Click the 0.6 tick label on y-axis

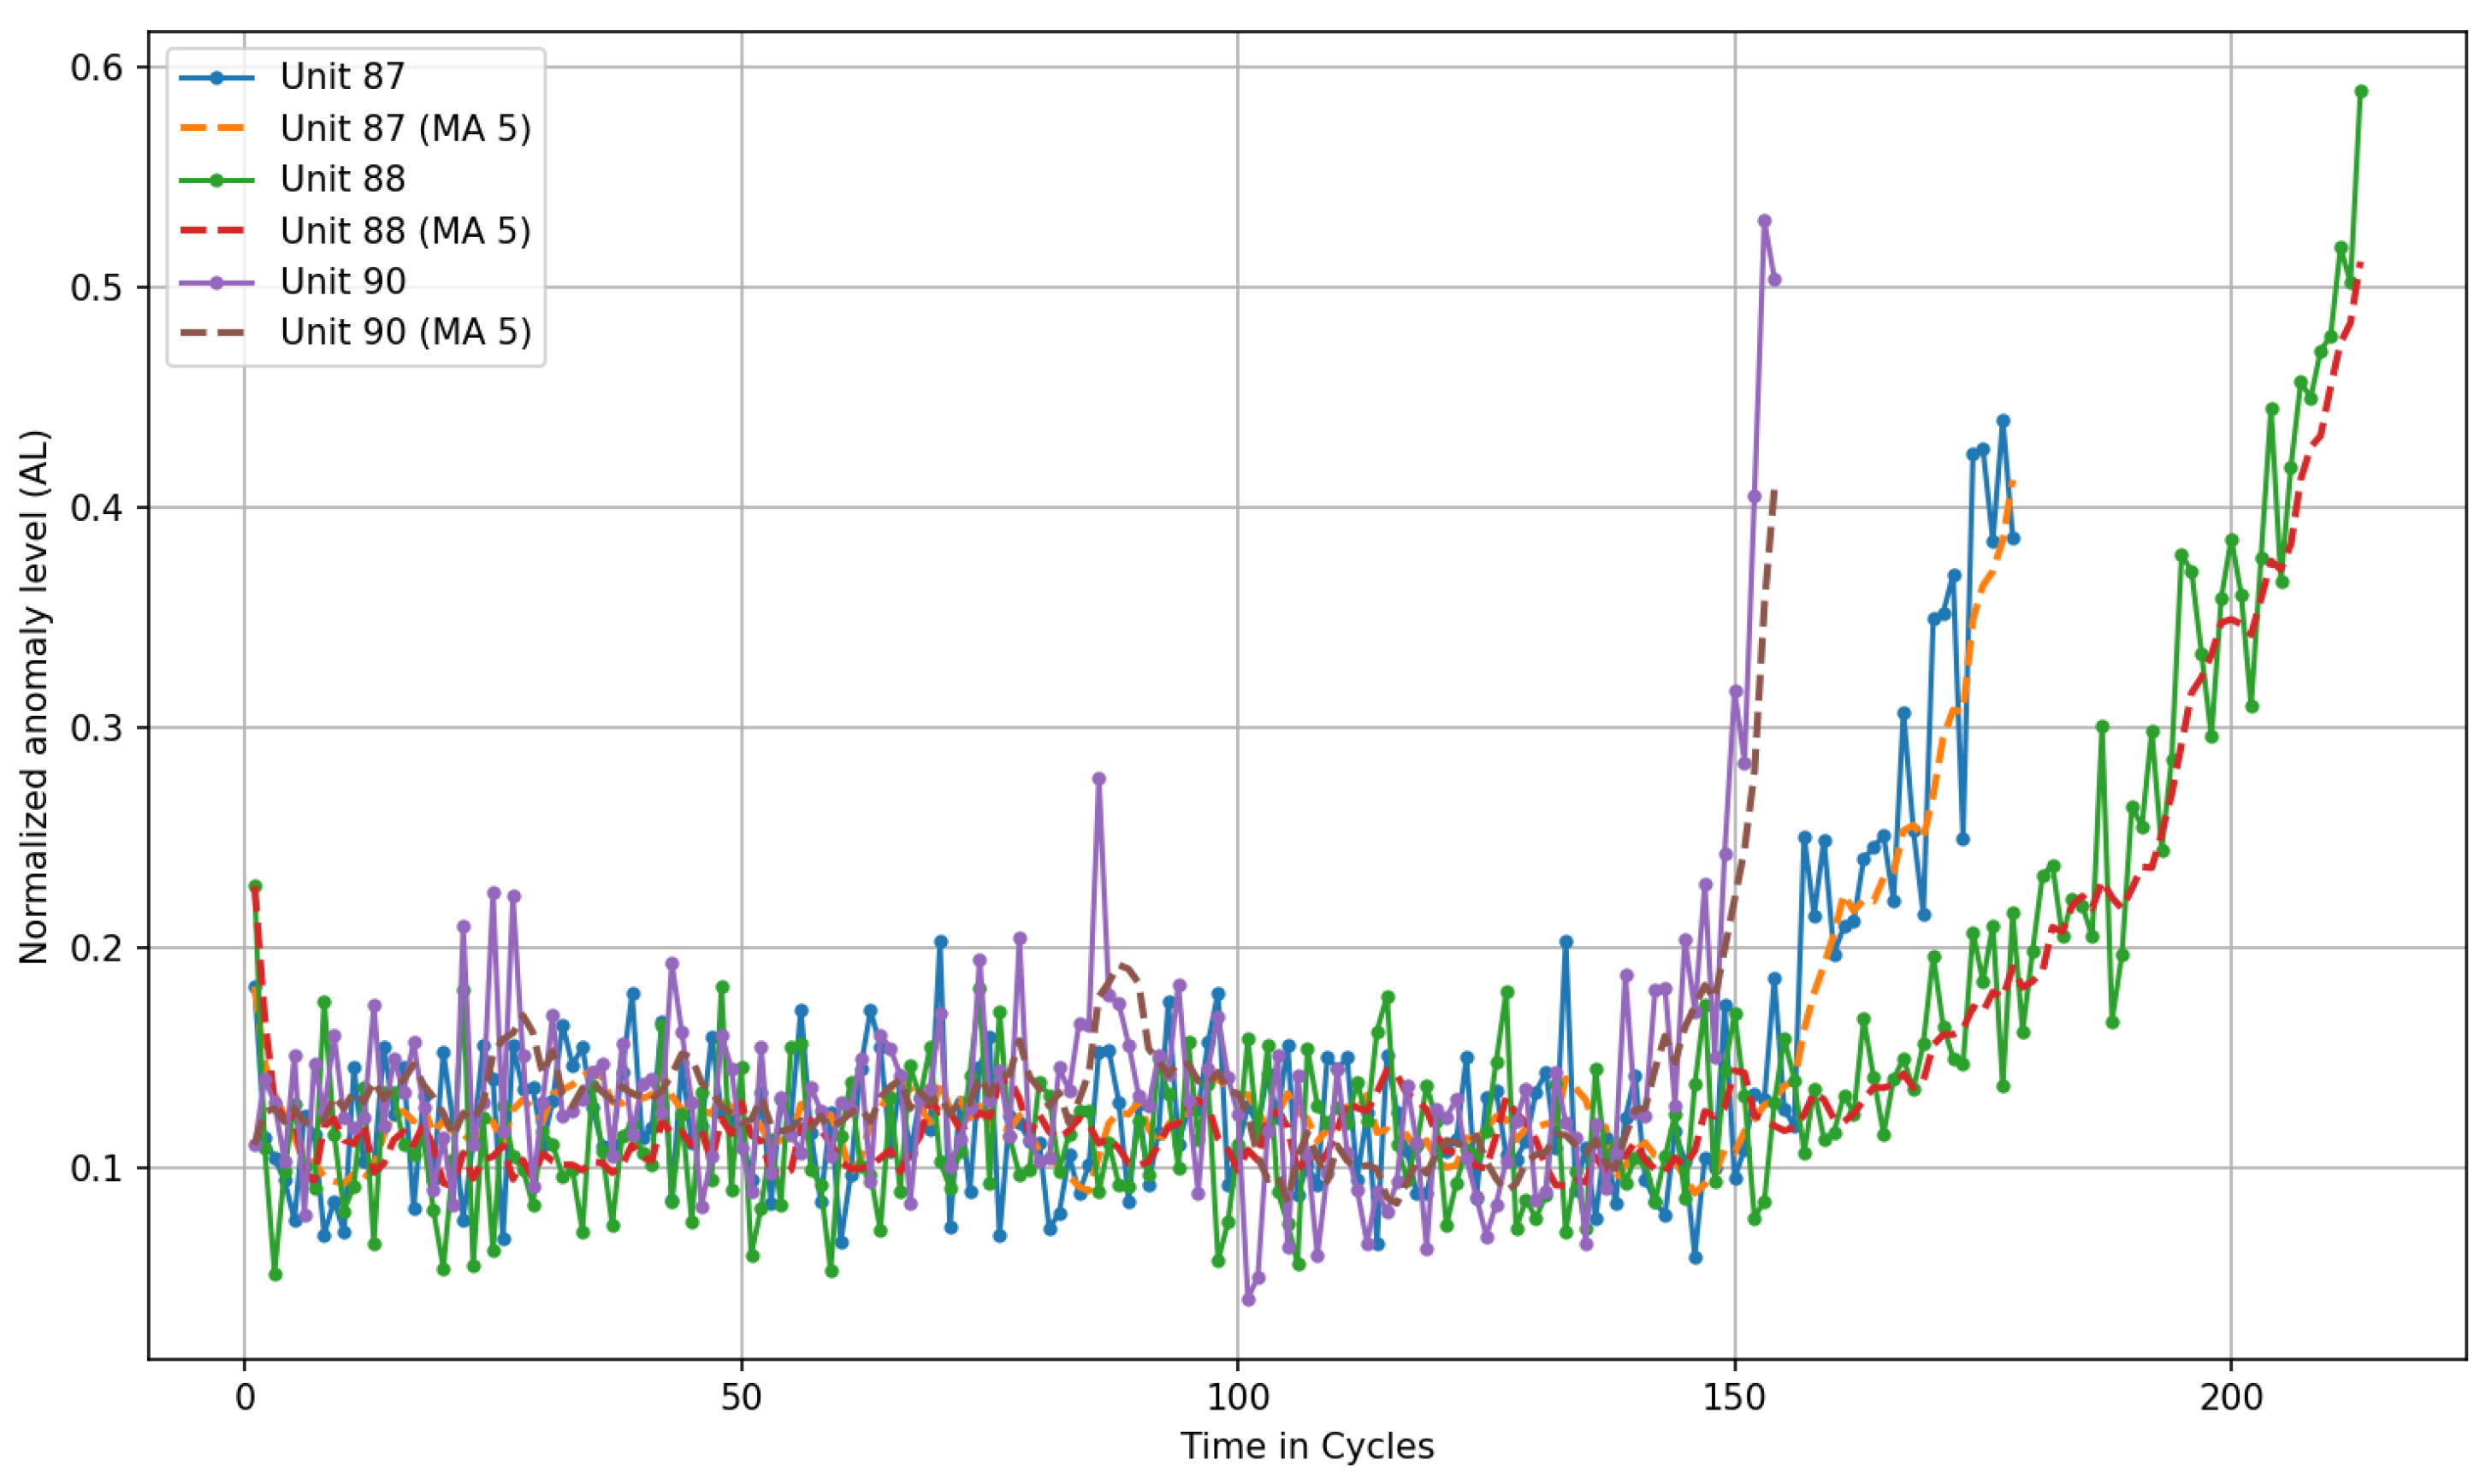pos(95,68)
